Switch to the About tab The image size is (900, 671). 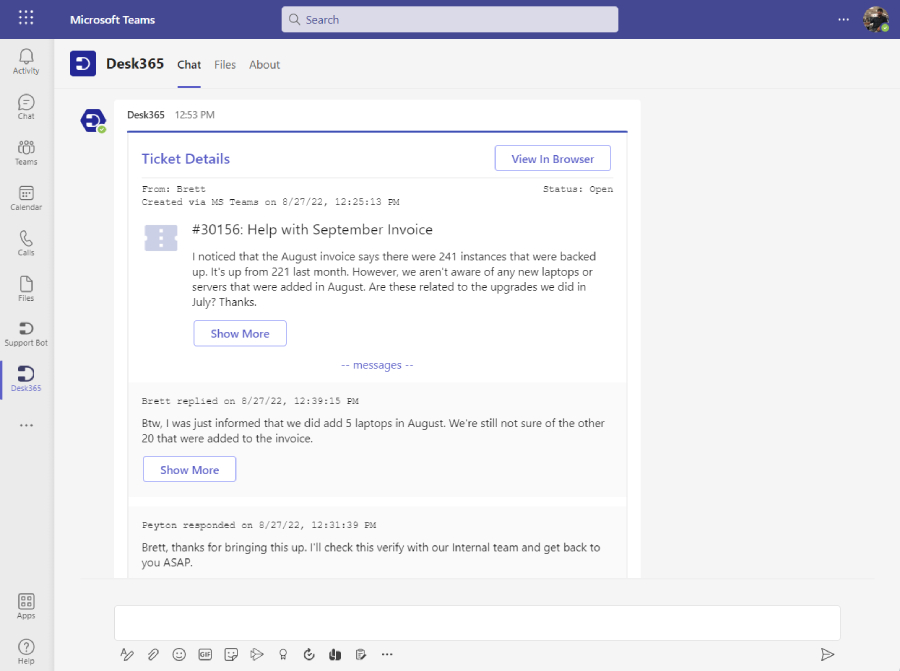click(x=265, y=65)
